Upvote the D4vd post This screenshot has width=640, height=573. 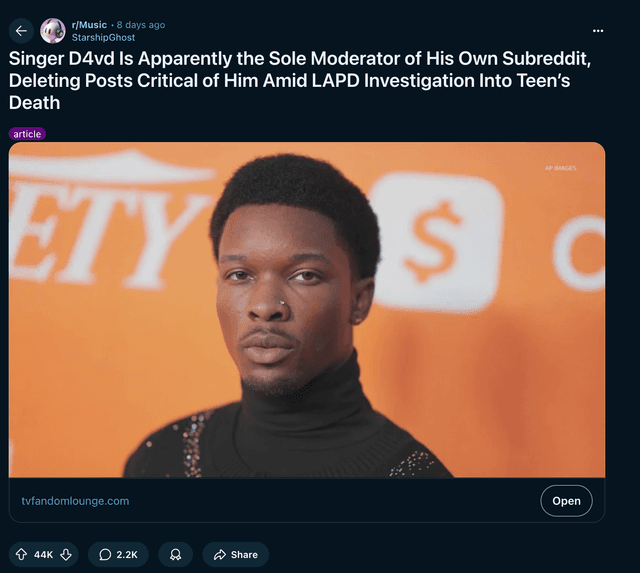(21, 554)
